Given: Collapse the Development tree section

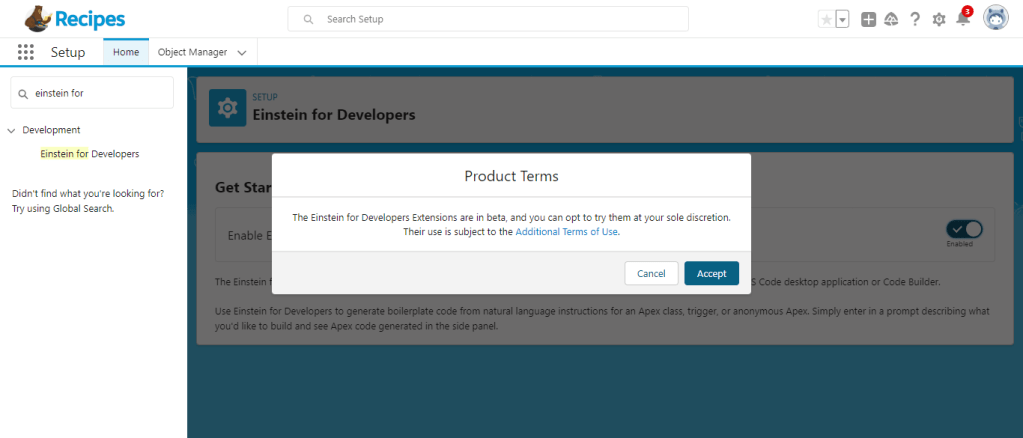Looking at the screenshot, I should [11, 130].
